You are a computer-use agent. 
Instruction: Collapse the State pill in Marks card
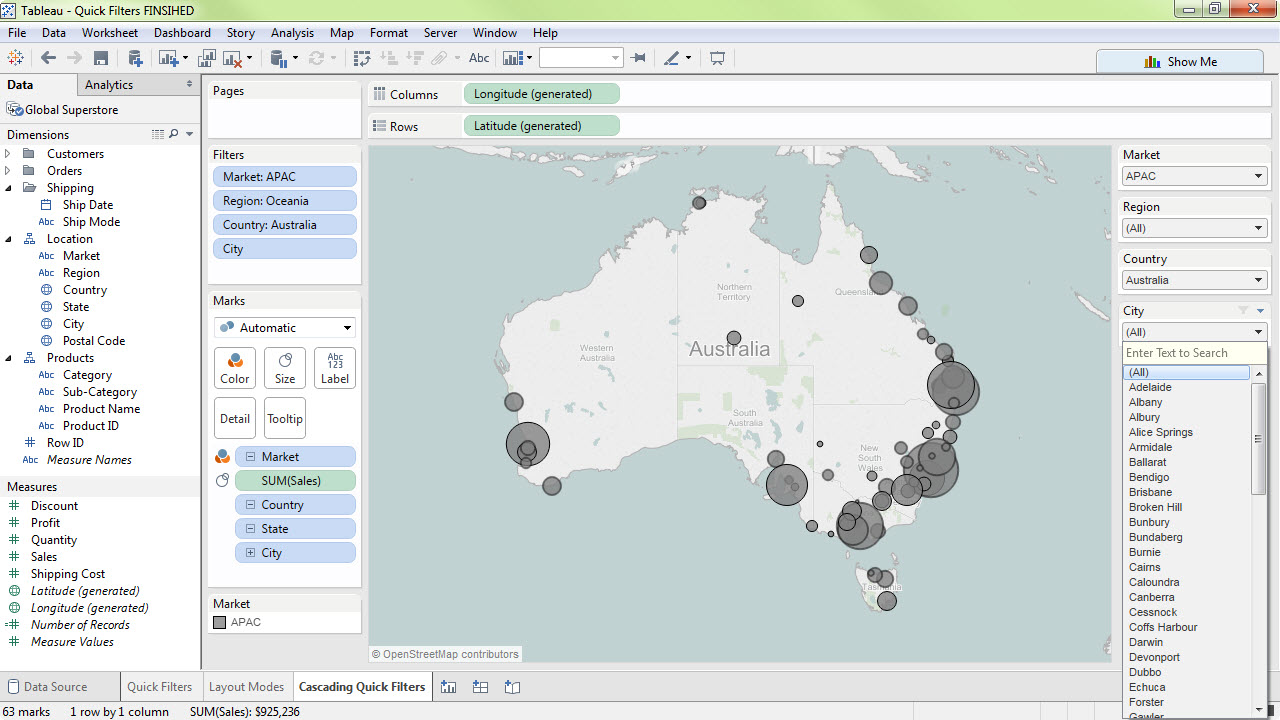click(x=251, y=529)
